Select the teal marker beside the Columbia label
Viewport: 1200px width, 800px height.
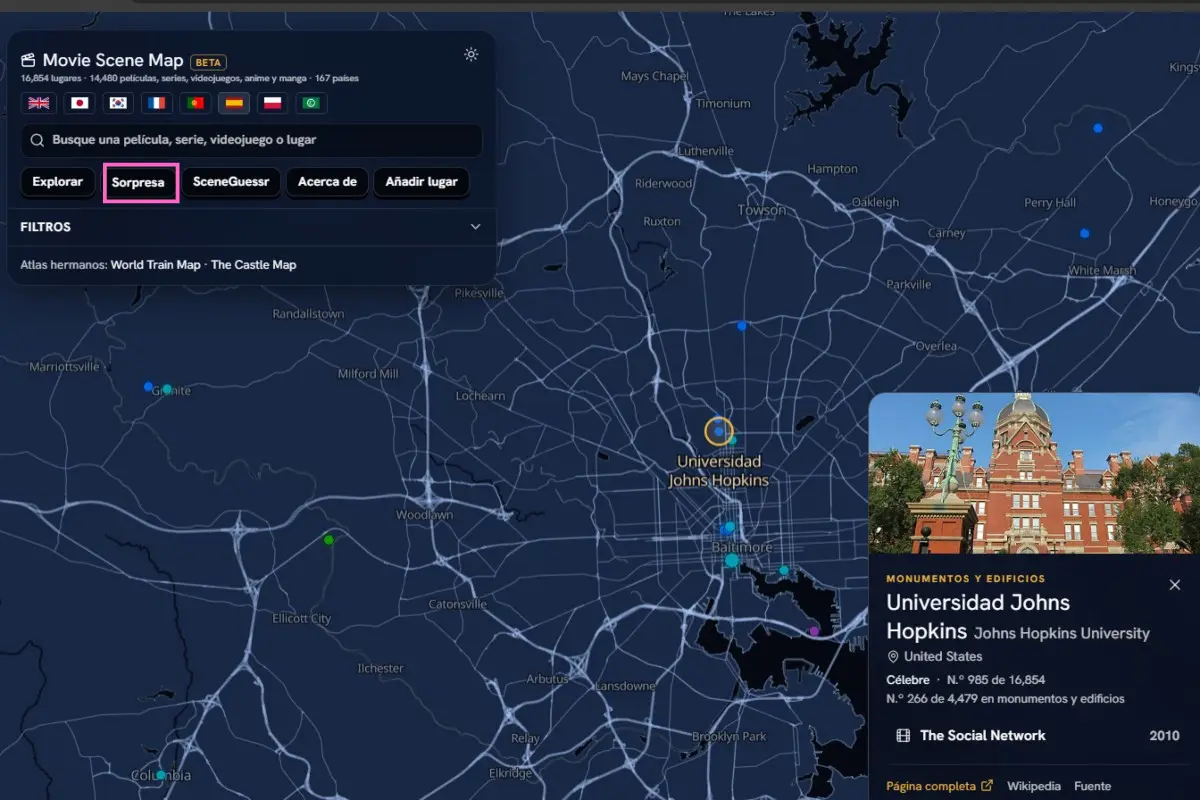pos(161,776)
